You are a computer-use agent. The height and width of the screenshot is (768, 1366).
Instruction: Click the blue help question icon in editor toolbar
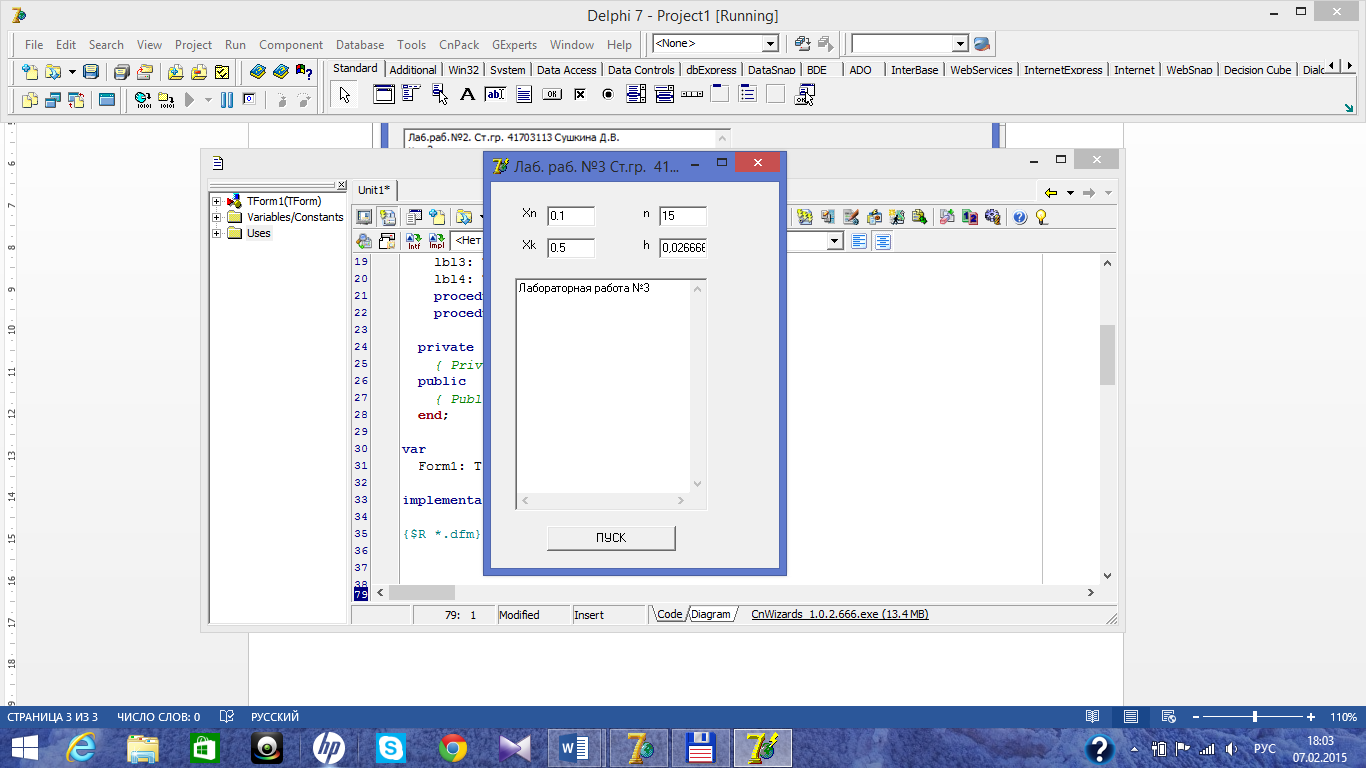1020,217
